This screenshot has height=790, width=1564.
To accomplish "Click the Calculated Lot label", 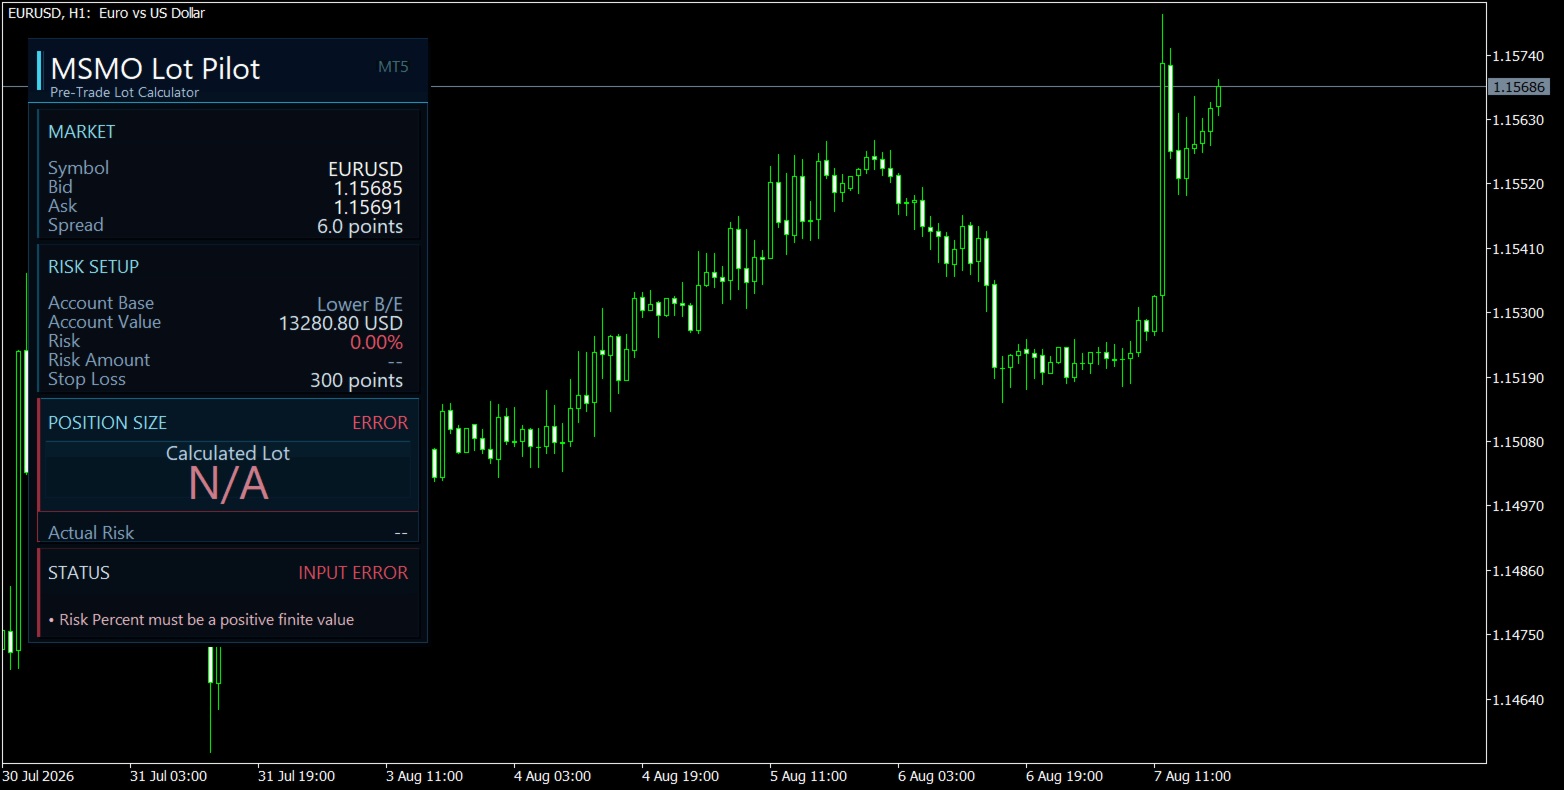I will pos(228,453).
